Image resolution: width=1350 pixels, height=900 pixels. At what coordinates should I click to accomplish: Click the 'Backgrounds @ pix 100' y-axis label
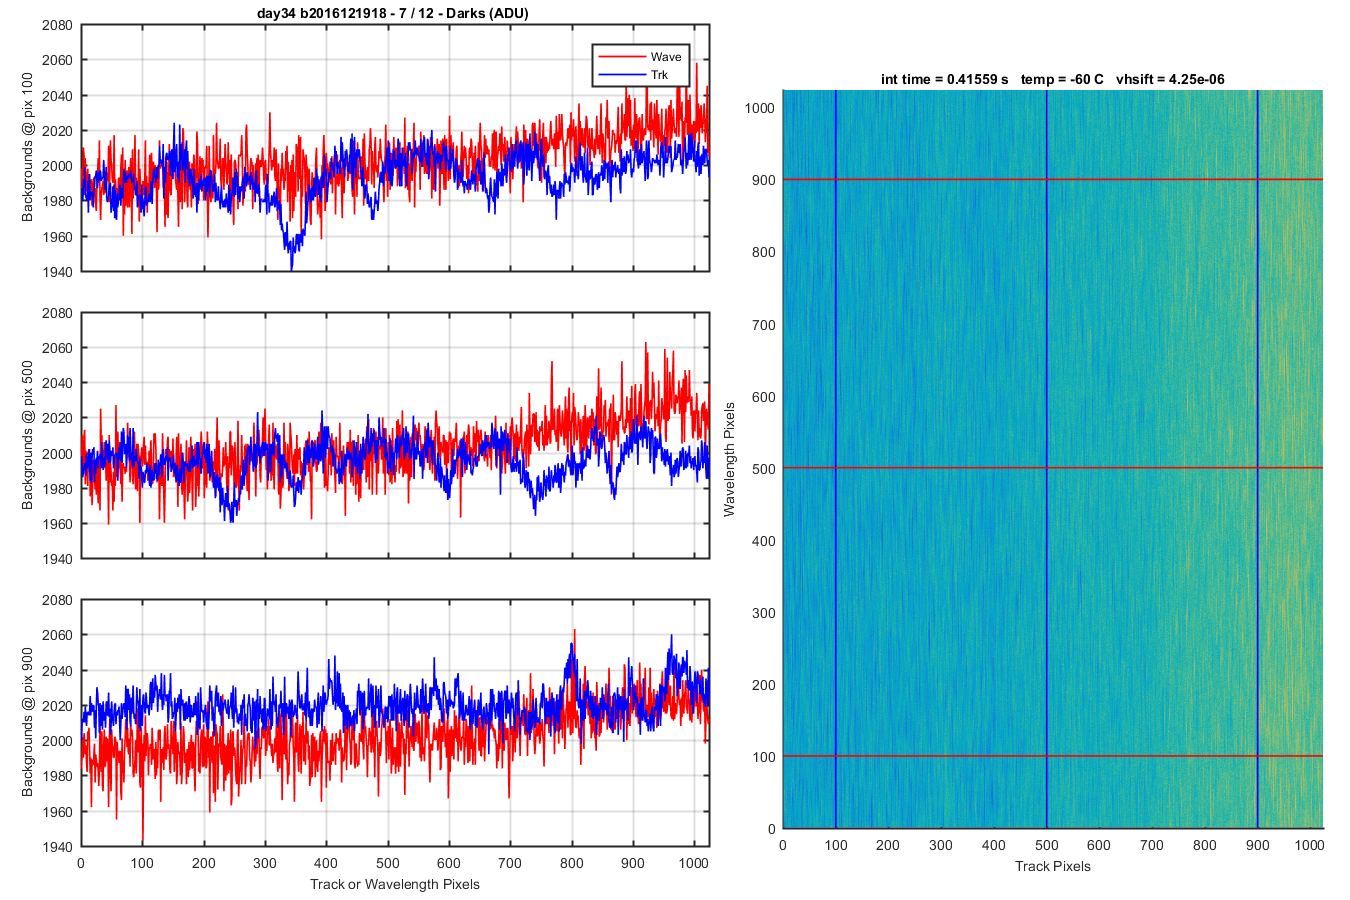27,147
